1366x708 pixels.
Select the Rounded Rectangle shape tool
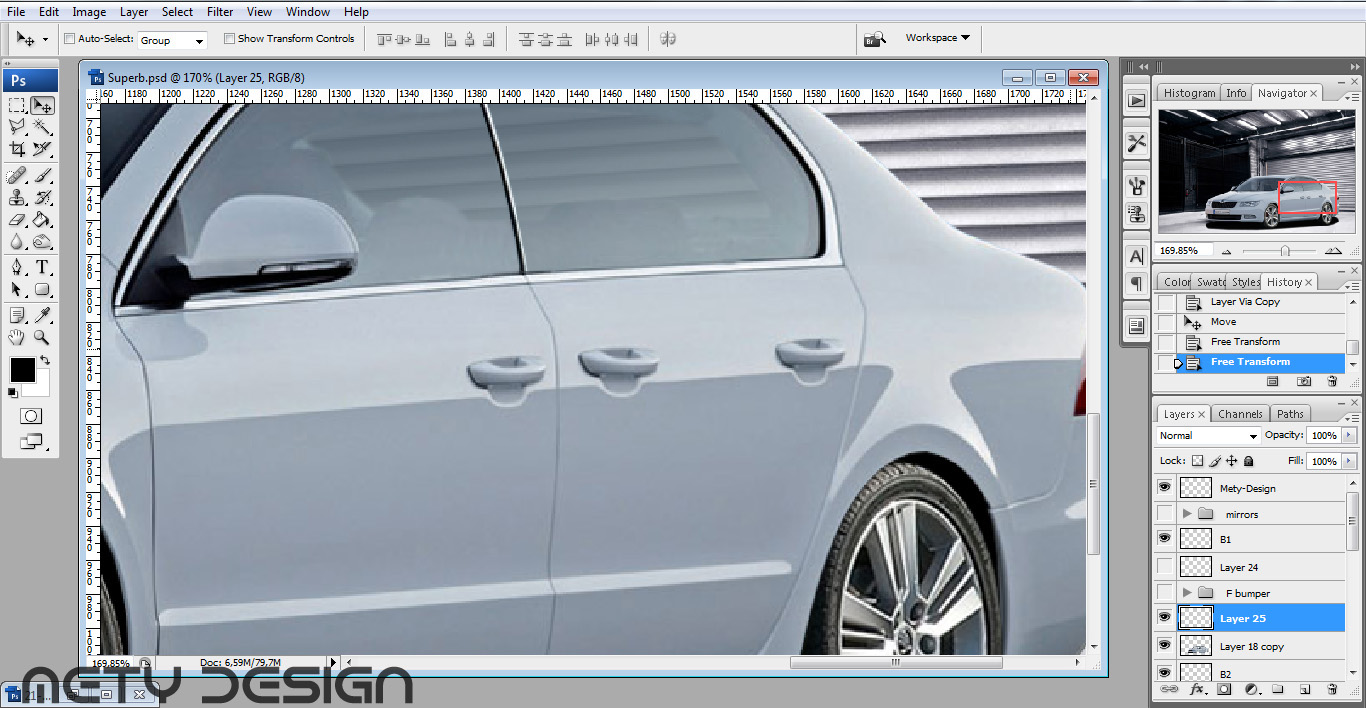pyautogui.click(x=42, y=289)
